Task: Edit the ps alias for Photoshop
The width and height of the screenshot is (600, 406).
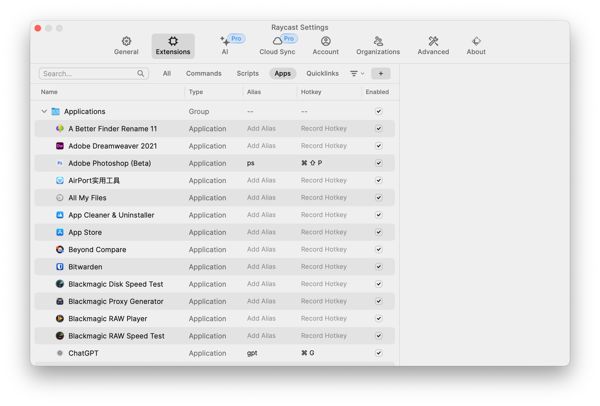Action: click(x=251, y=163)
